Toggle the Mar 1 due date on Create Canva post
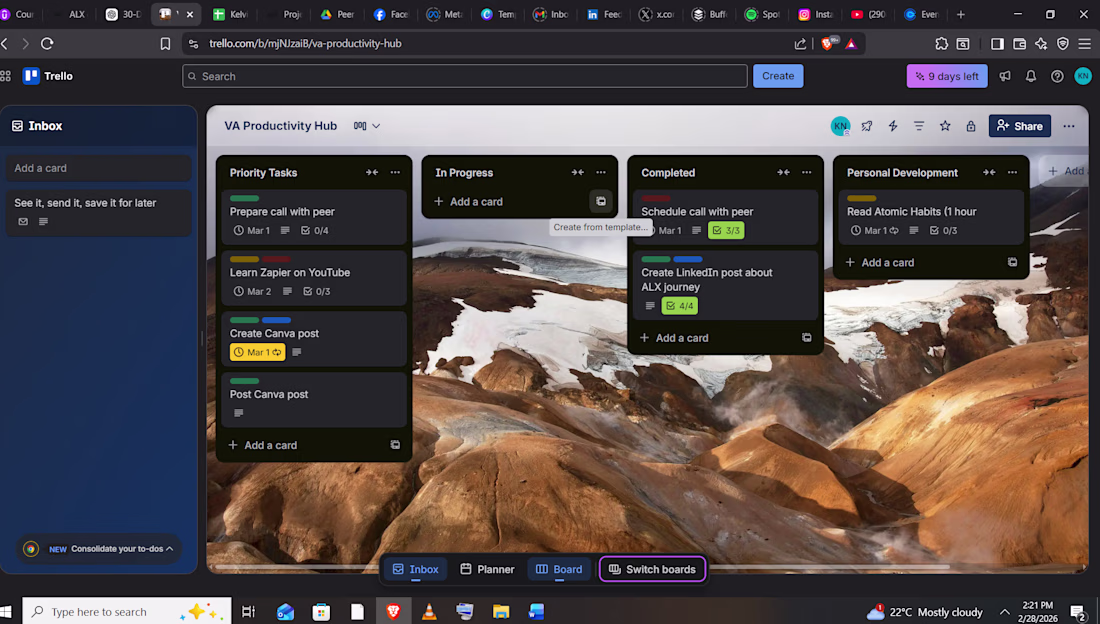 tap(257, 352)
